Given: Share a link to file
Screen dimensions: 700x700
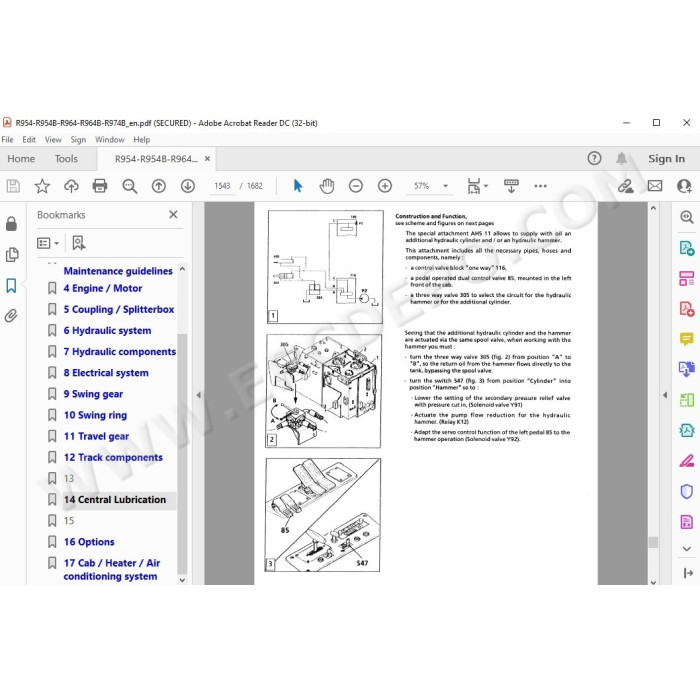Looking at the screenshot, I should [x=625, y=186].
